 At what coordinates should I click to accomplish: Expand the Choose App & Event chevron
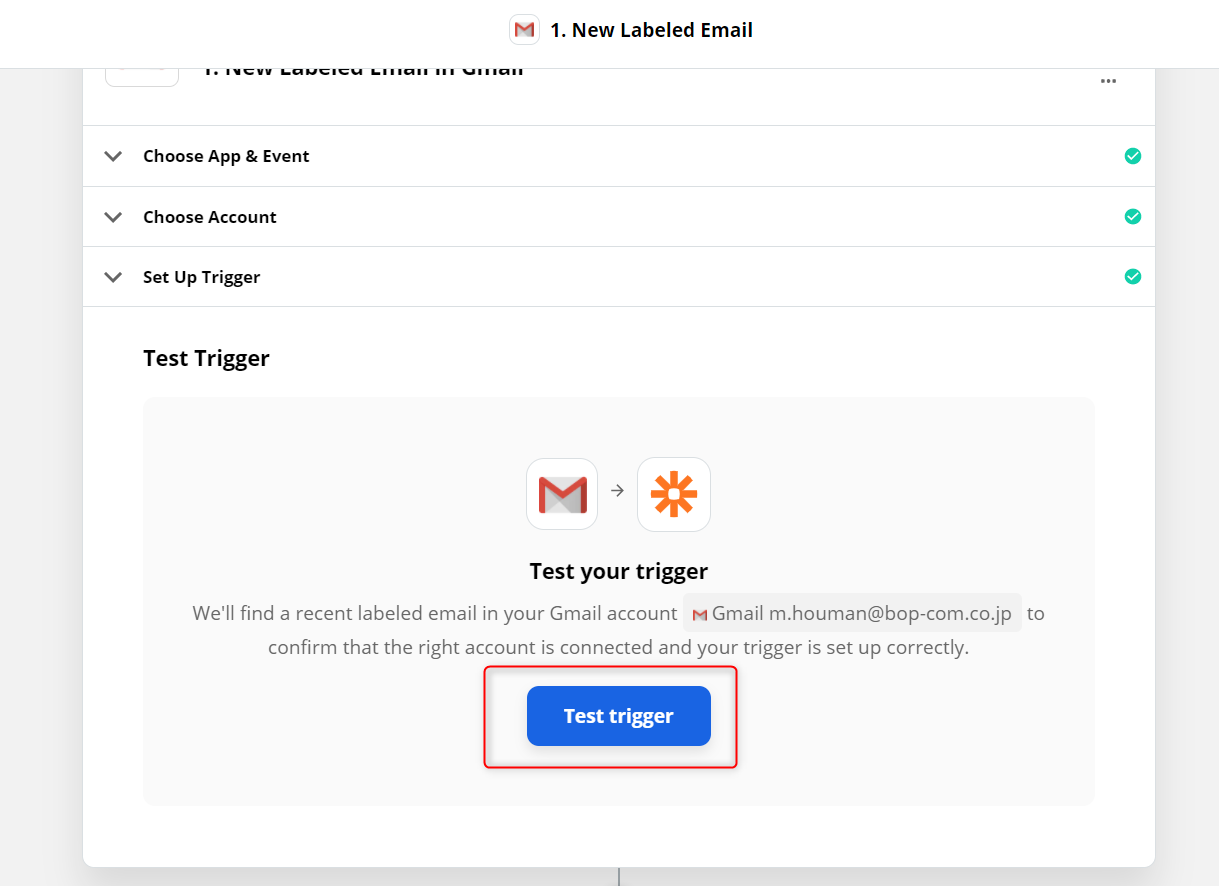113,156
